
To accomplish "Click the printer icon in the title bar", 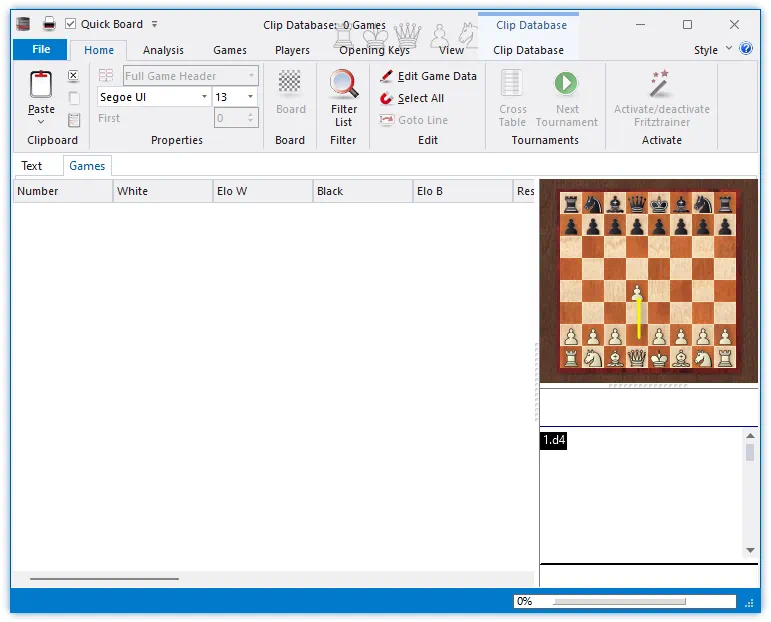I will click(x=49, y=24).
